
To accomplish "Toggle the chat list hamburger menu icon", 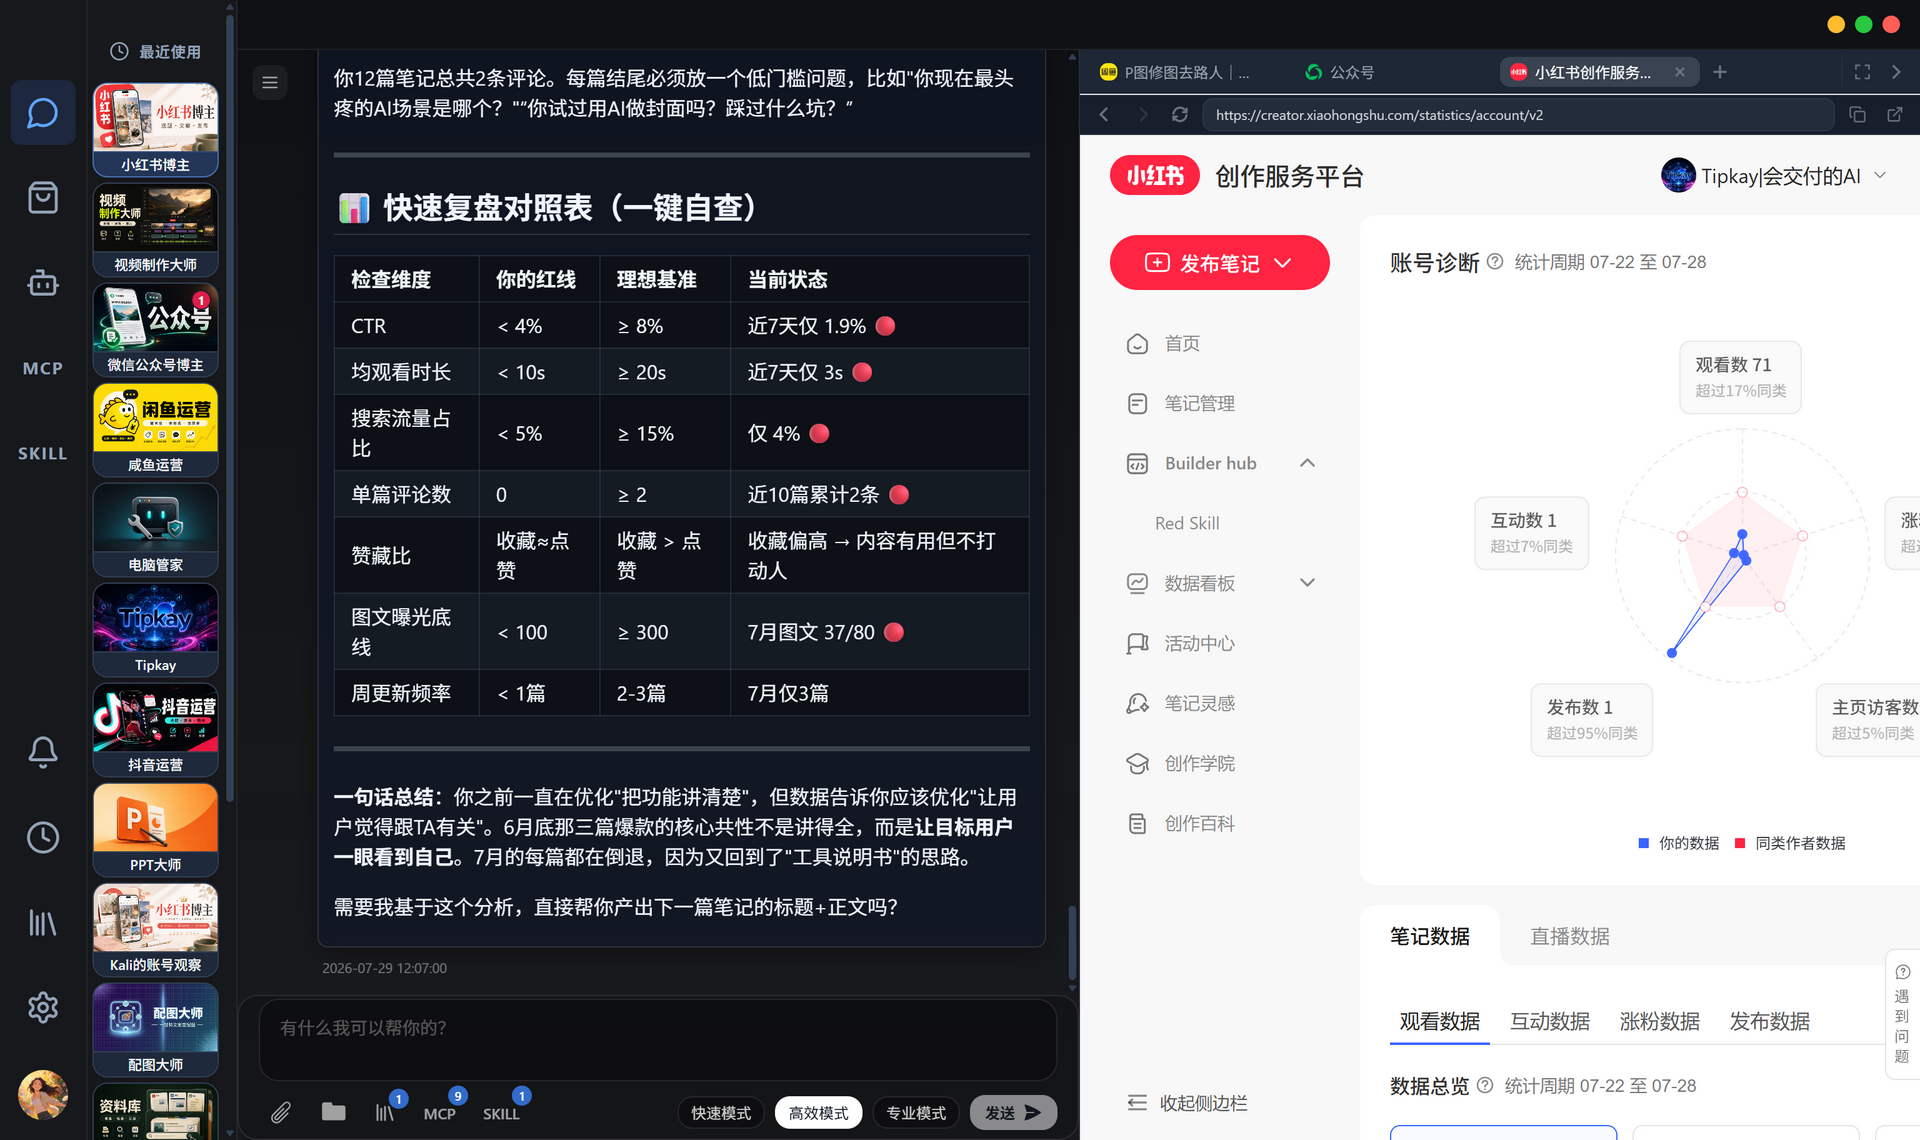I will click(x=270, y=82).
